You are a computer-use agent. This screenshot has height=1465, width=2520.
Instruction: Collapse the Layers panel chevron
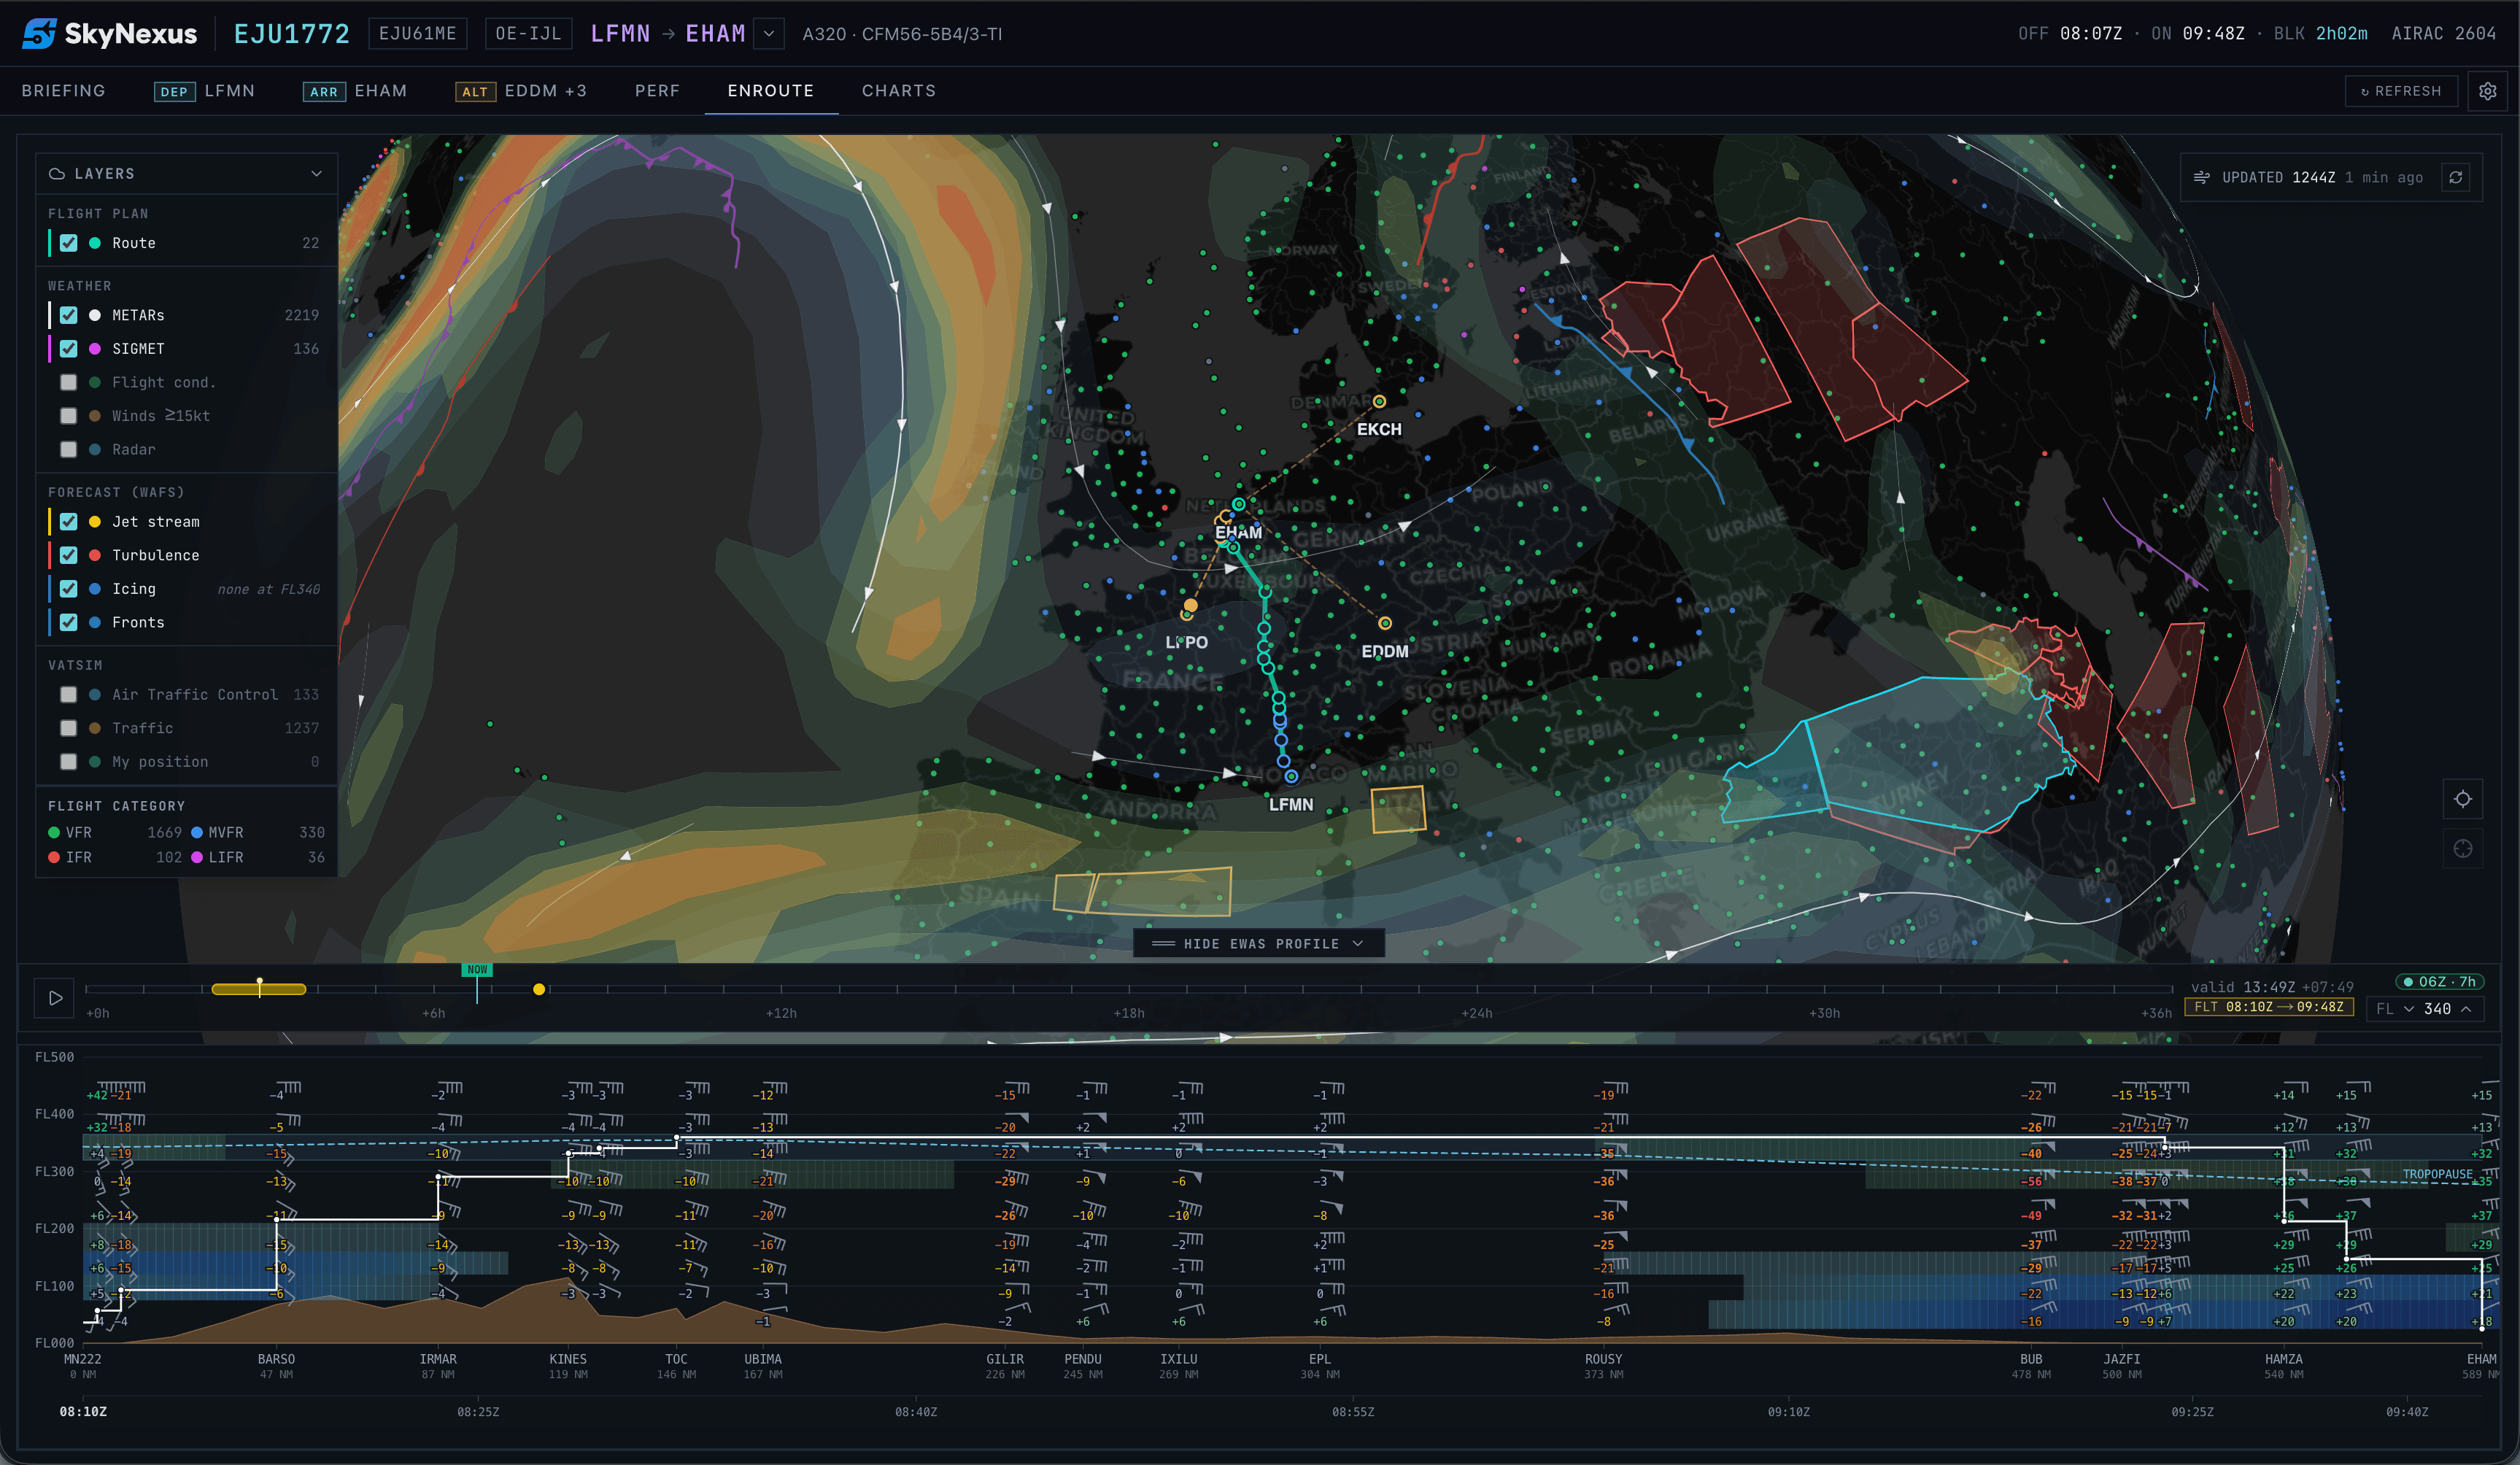pyautogui.click(x=317, y=174)
